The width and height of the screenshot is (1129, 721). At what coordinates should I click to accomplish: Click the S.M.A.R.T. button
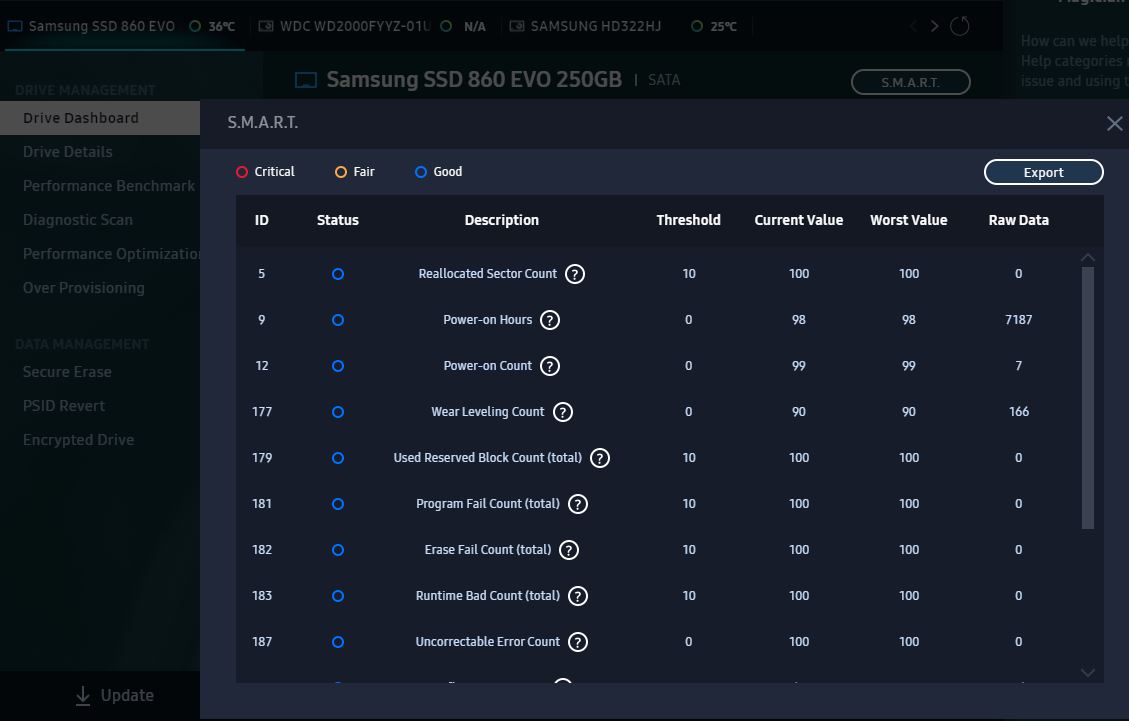pyautogui.click(x=910, y=82)
